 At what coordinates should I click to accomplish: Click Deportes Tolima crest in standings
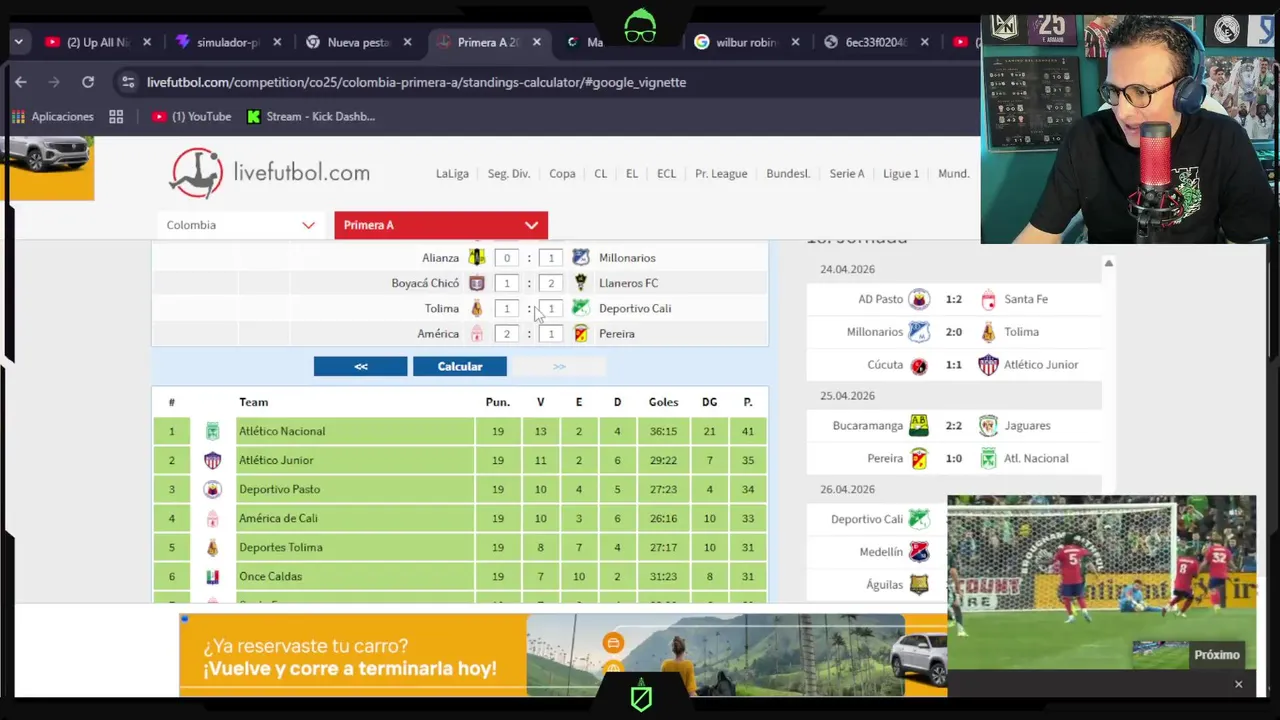212,547
